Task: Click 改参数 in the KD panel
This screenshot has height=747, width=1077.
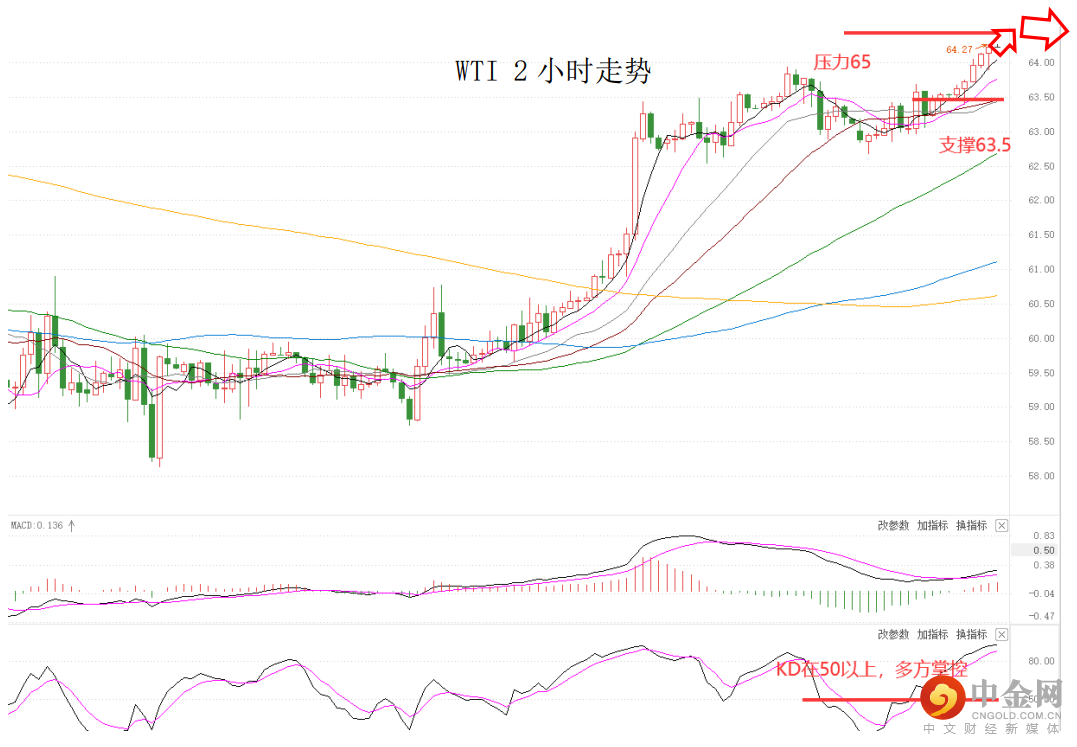Action: 893,634
